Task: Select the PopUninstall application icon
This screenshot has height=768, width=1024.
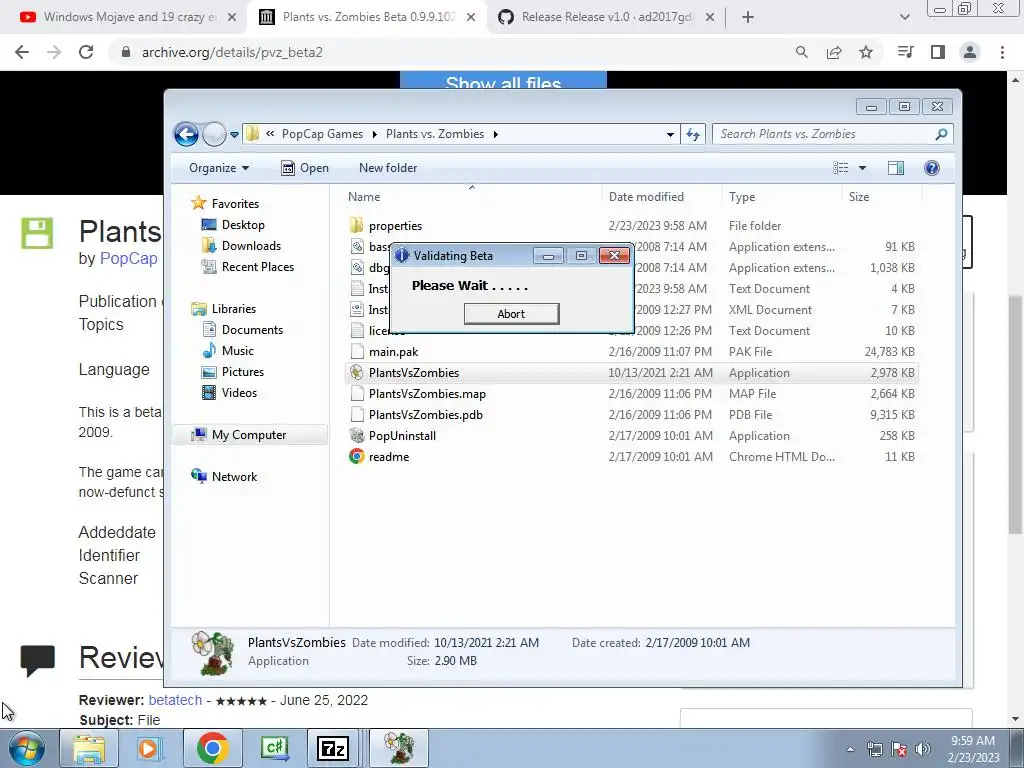Action: click(x=357, y=436)
